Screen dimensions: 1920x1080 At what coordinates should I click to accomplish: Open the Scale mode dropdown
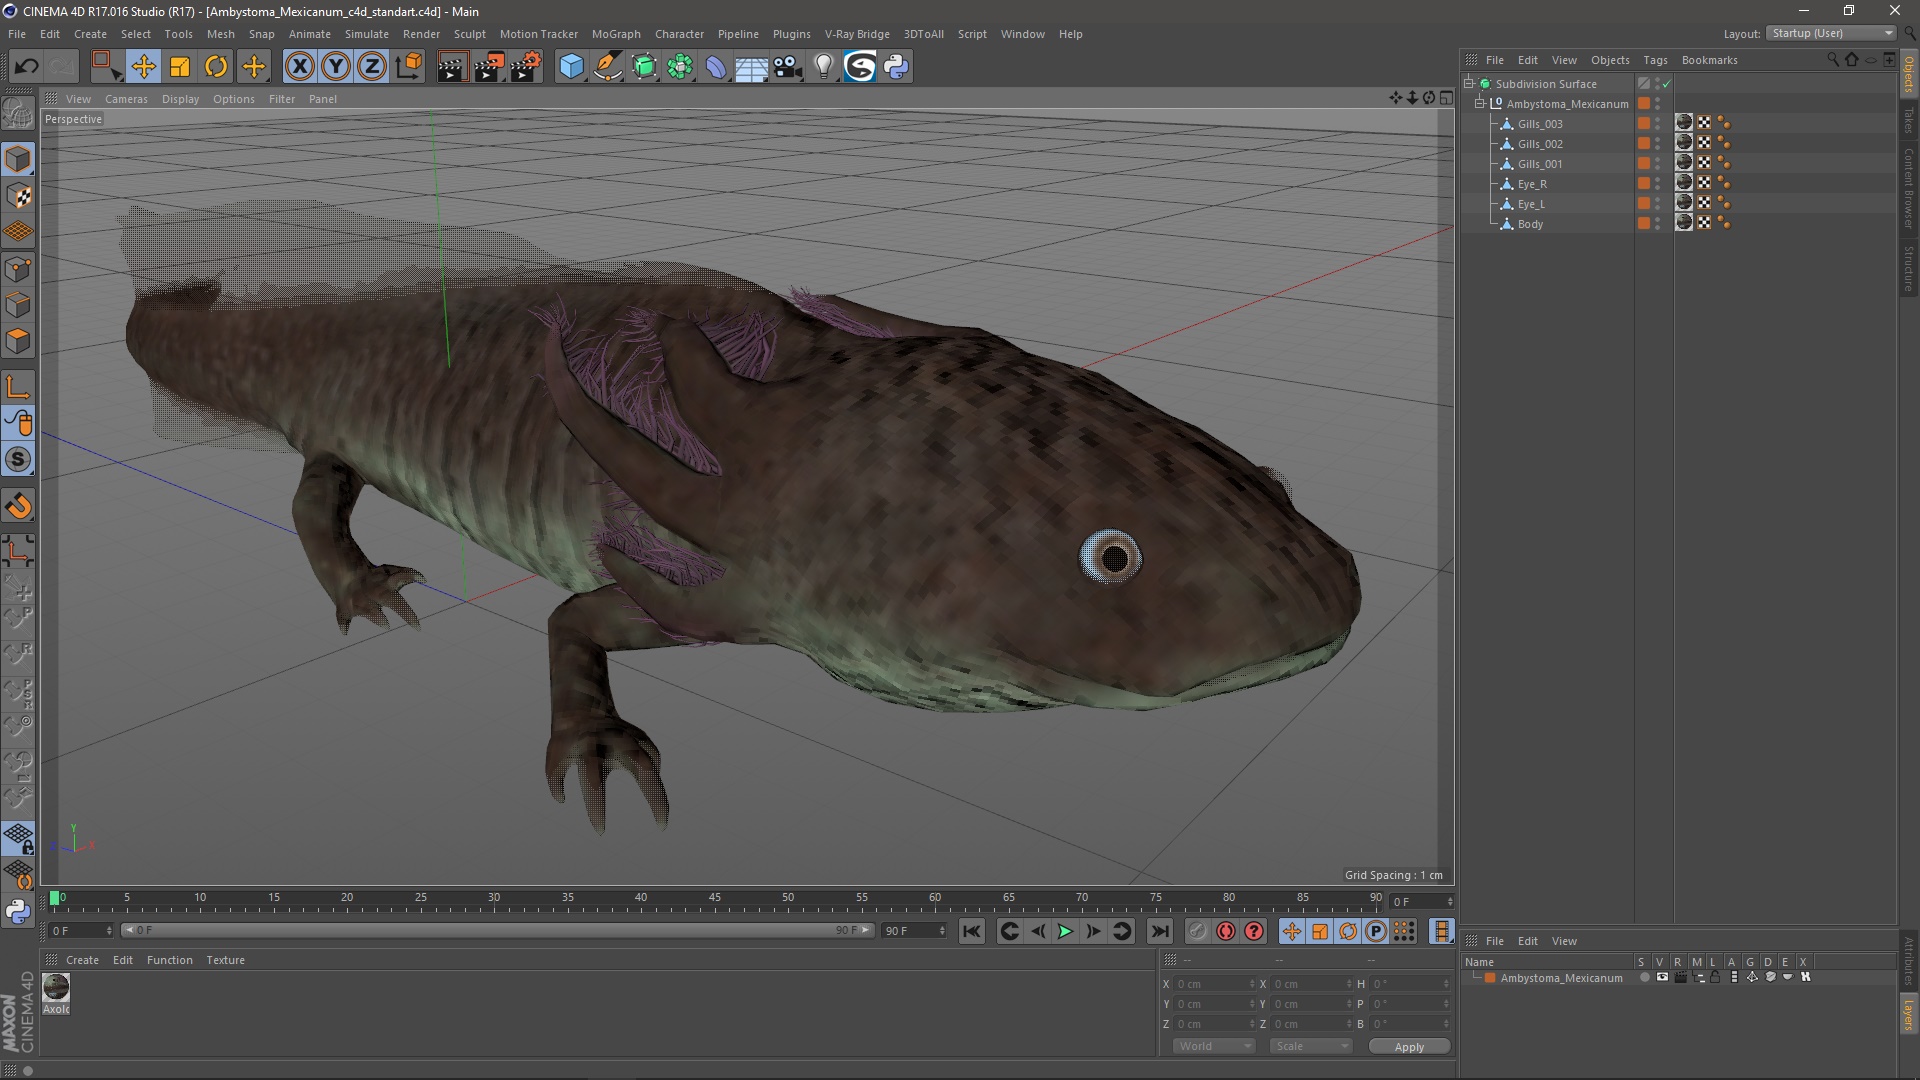pos(1311,1046)
